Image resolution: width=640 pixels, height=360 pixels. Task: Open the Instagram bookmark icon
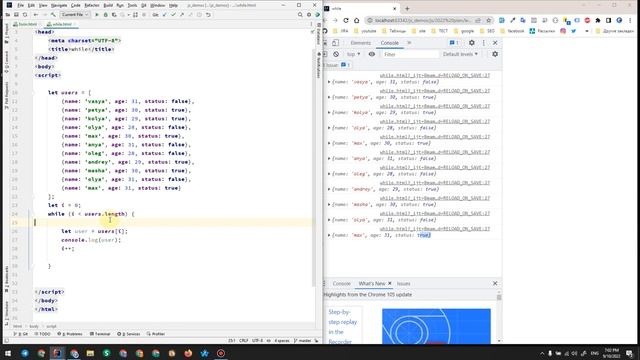[x=563, y=31]
